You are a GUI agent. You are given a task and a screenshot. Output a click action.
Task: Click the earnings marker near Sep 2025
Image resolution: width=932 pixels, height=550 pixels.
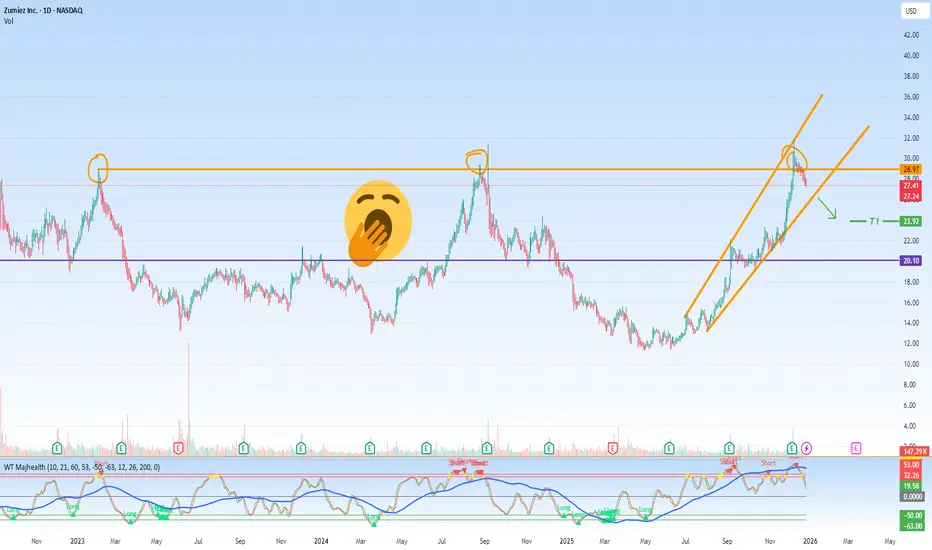(729, 448)
